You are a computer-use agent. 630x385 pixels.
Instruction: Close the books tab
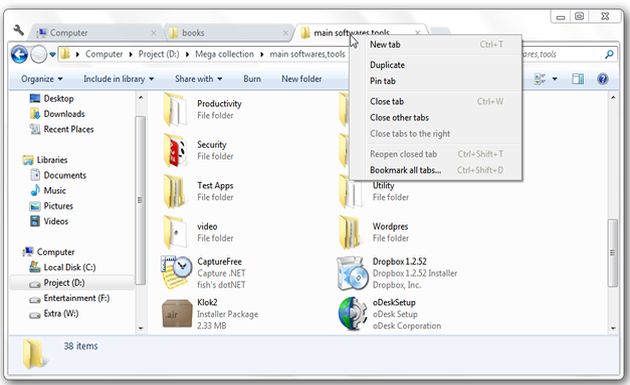[285, 33]
